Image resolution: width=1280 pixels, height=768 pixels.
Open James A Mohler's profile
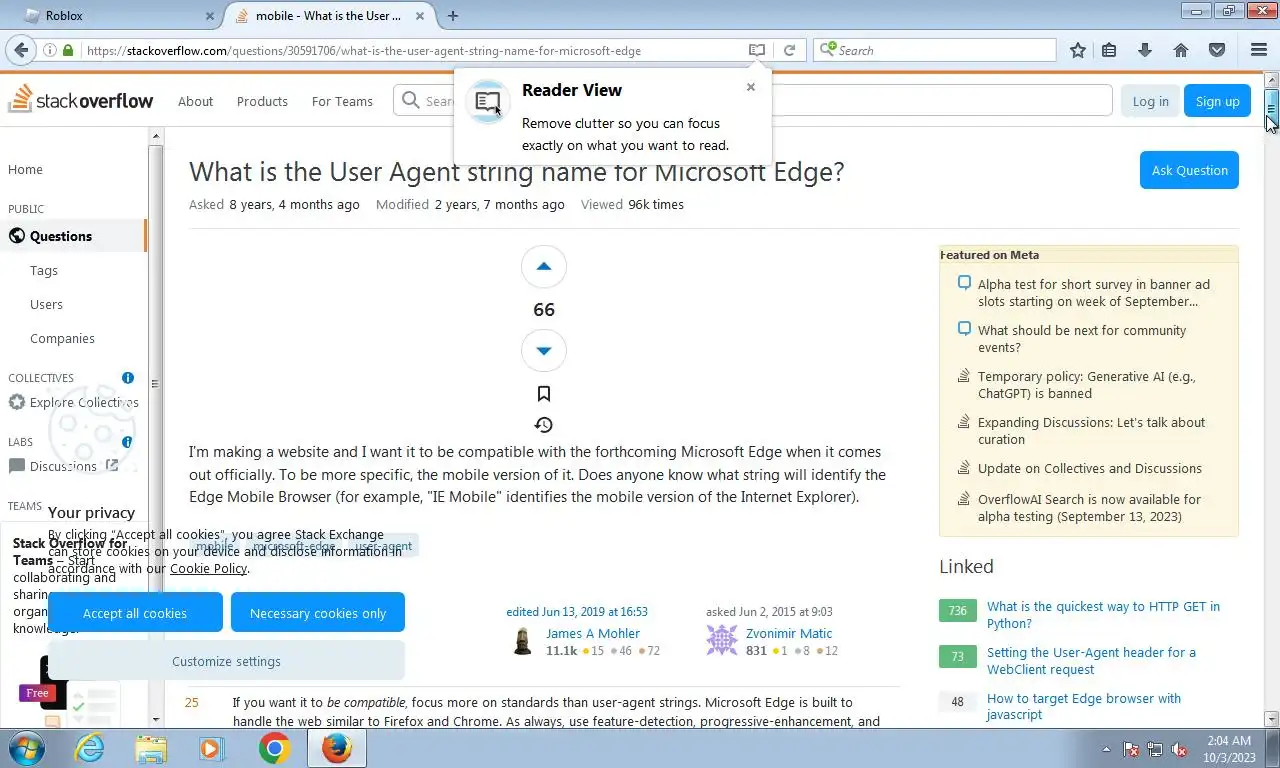[592, 633]
